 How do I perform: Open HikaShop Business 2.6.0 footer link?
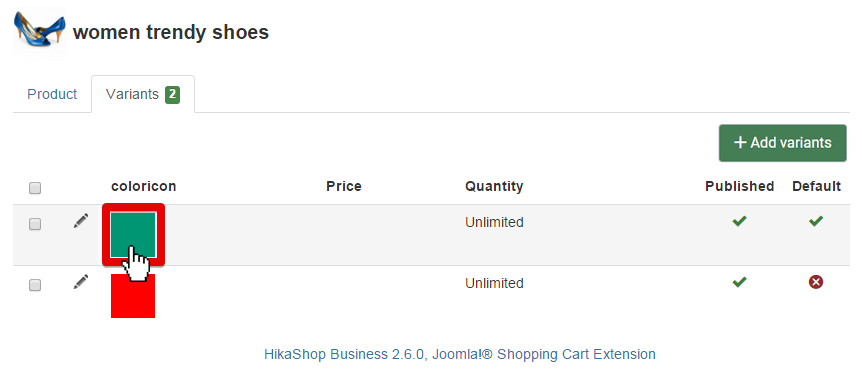click(x=460, y=354)
